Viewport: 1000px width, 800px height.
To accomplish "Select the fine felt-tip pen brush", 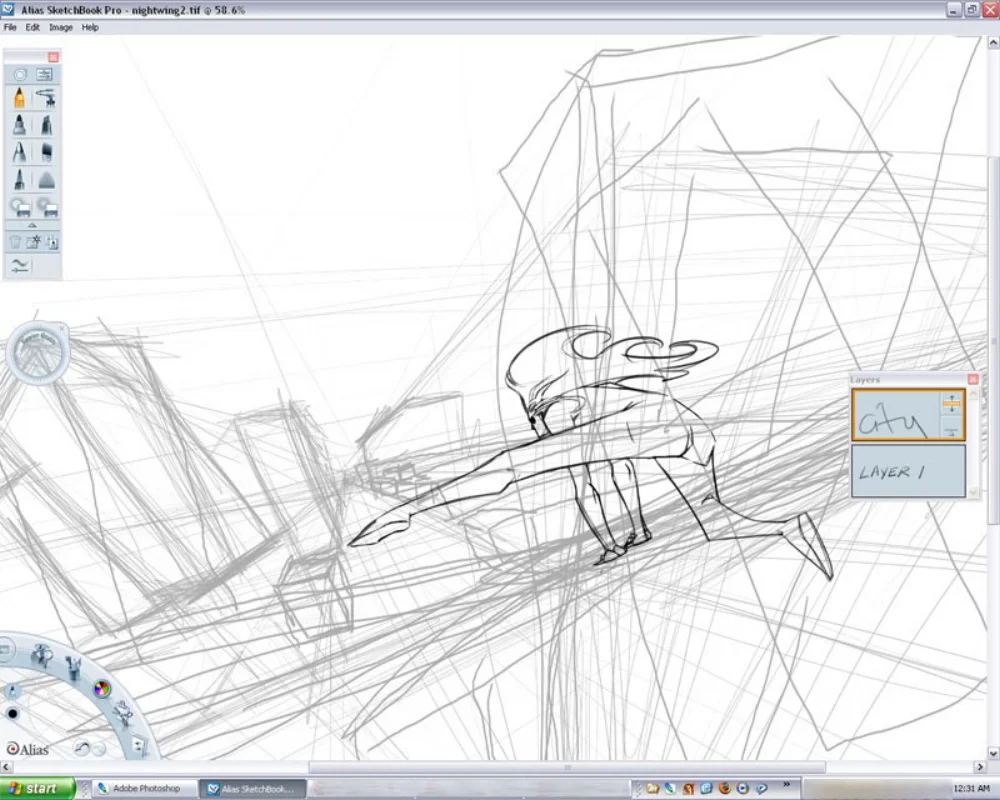I will coord(19,179).
